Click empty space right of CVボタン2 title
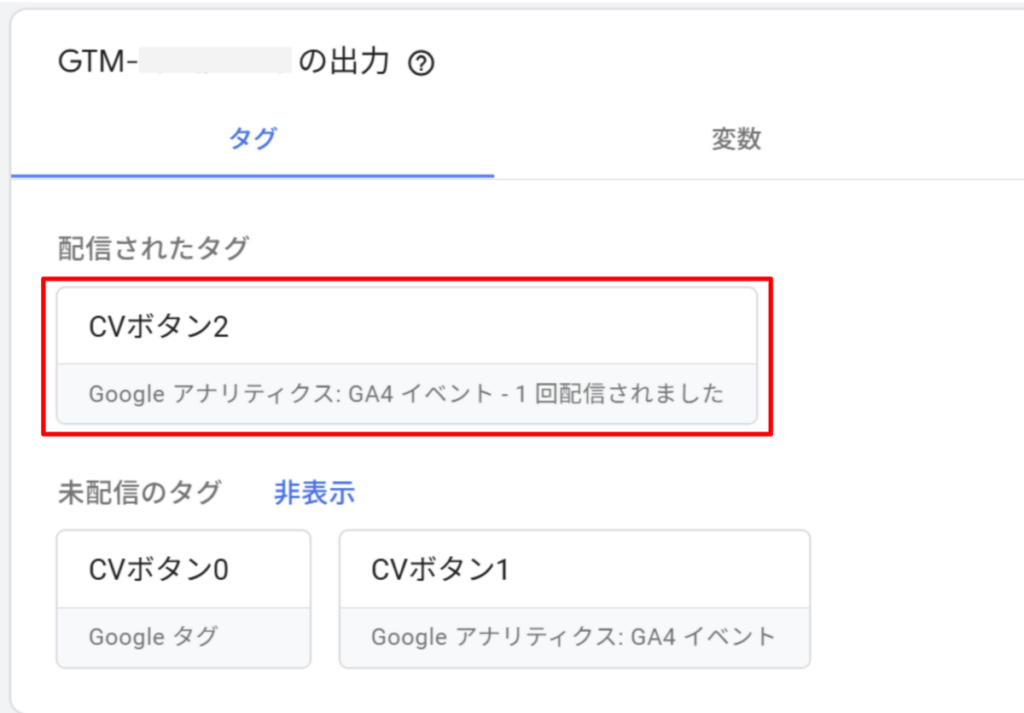The image size is (1024, 713). click(500, 327)
